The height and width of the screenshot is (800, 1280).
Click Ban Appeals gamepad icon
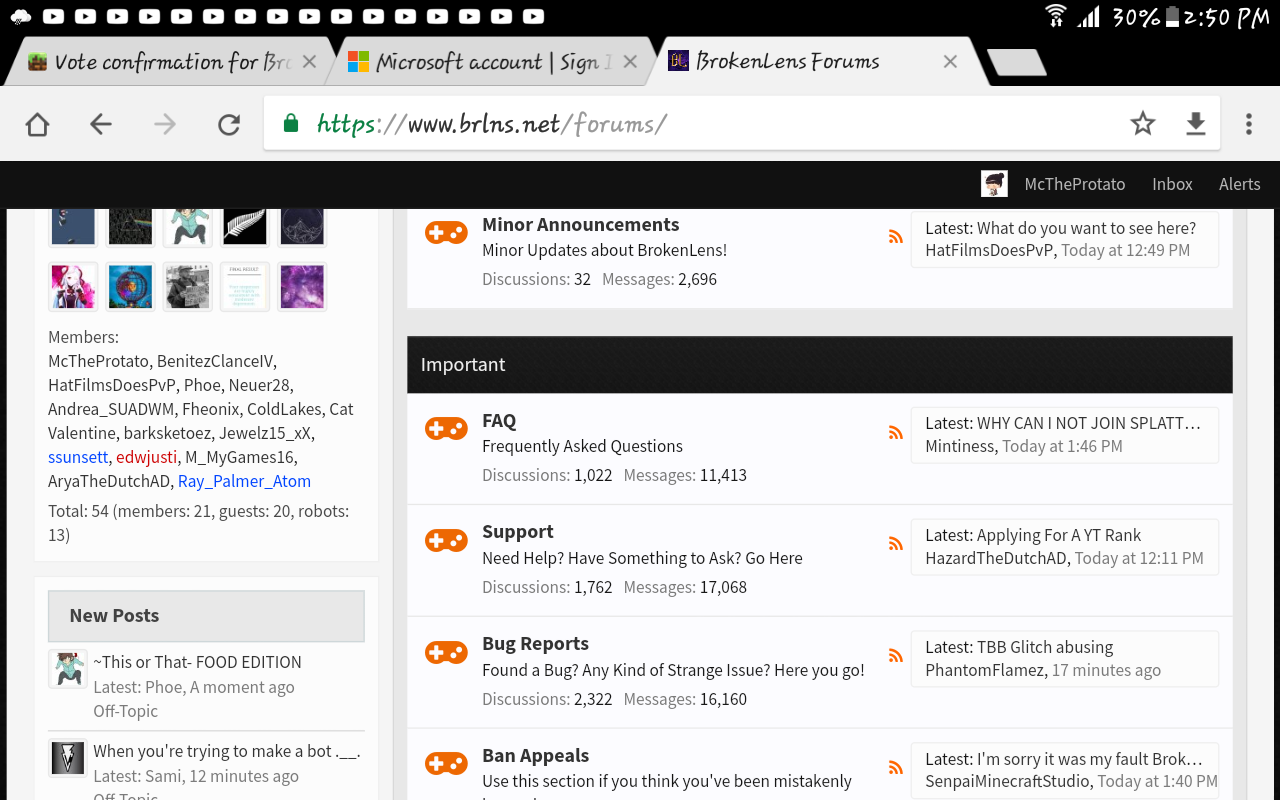pos(446,764)
